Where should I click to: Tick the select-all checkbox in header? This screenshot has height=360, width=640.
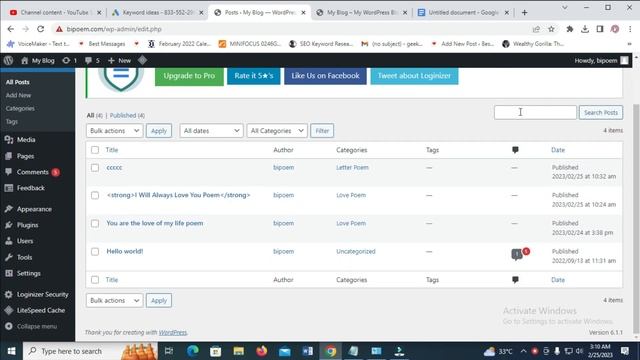(95, 150)
